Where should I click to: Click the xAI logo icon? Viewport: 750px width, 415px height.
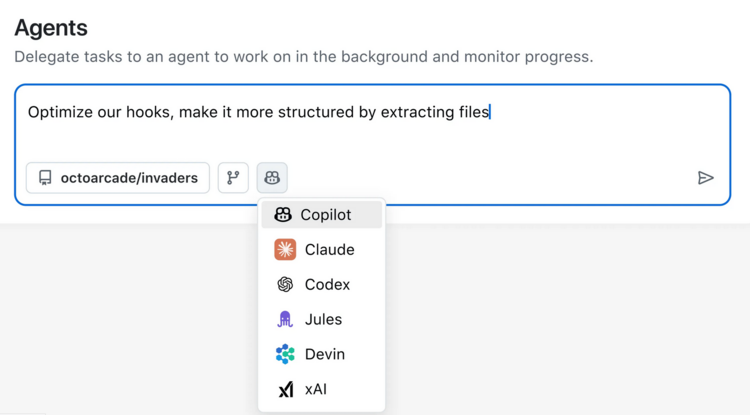285,389
